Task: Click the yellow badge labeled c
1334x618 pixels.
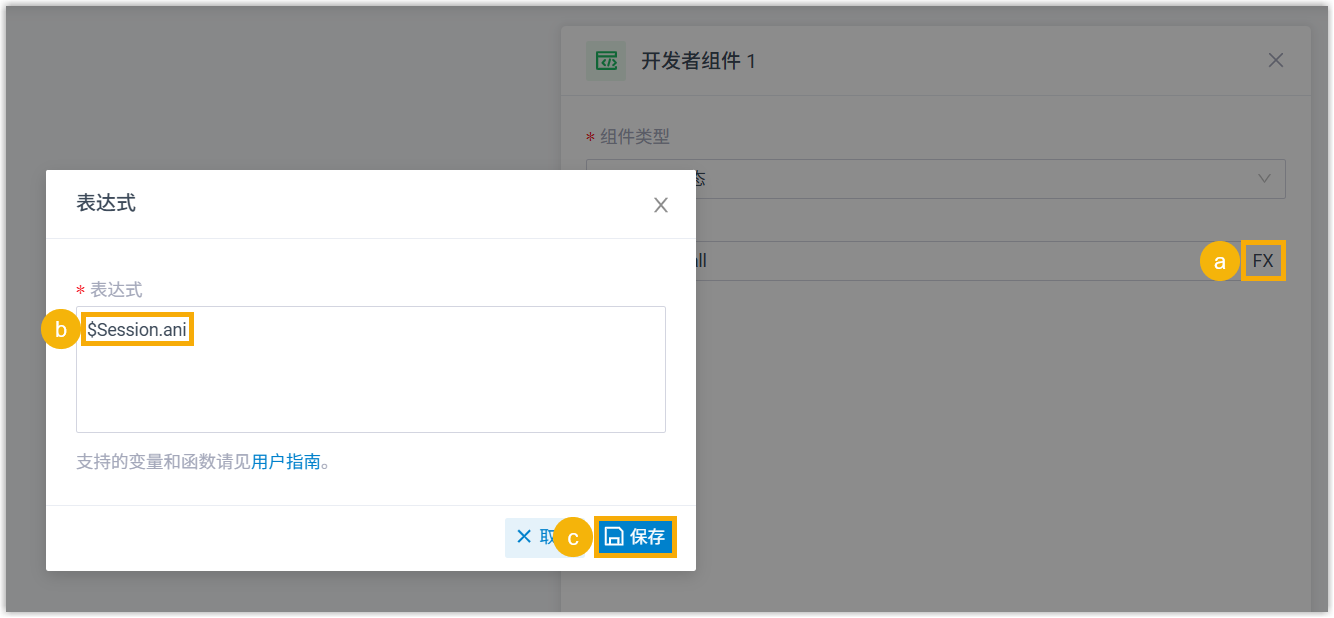Action: point(573,538)
